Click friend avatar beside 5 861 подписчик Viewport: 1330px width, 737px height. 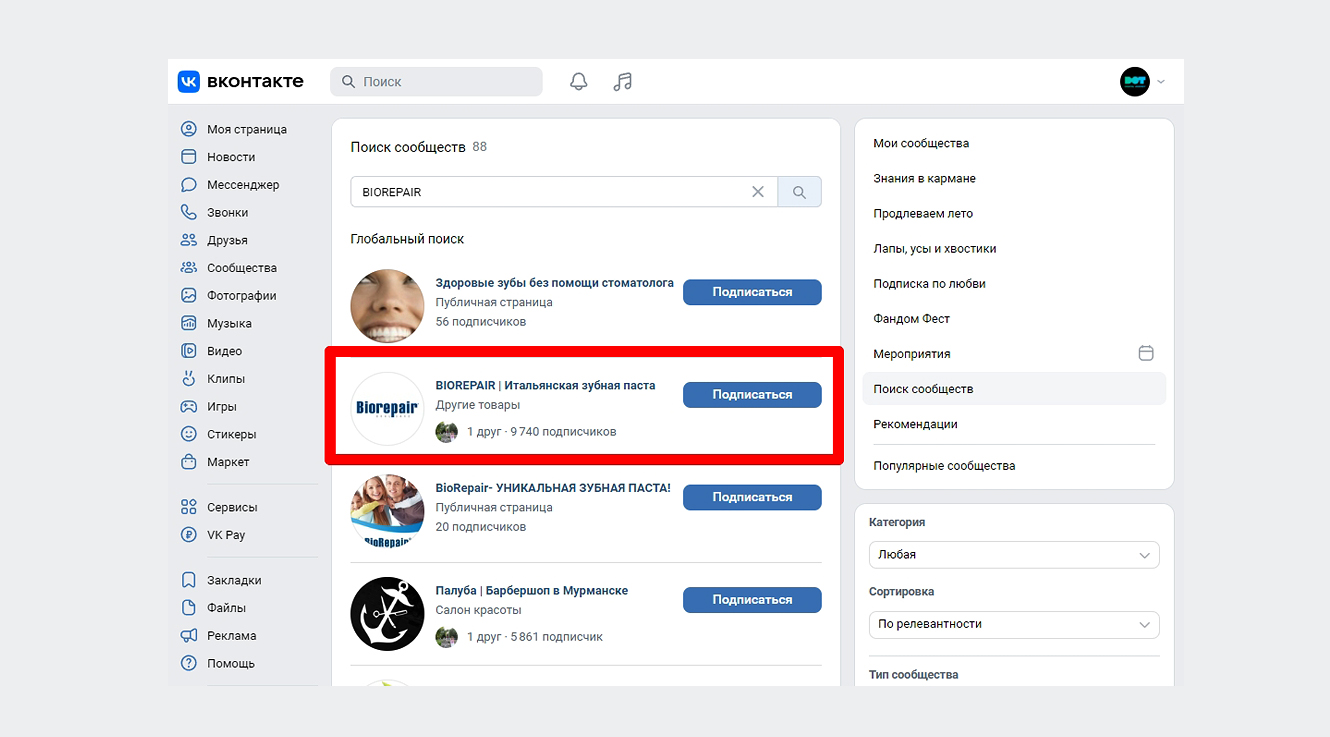(x=447, y=636)
